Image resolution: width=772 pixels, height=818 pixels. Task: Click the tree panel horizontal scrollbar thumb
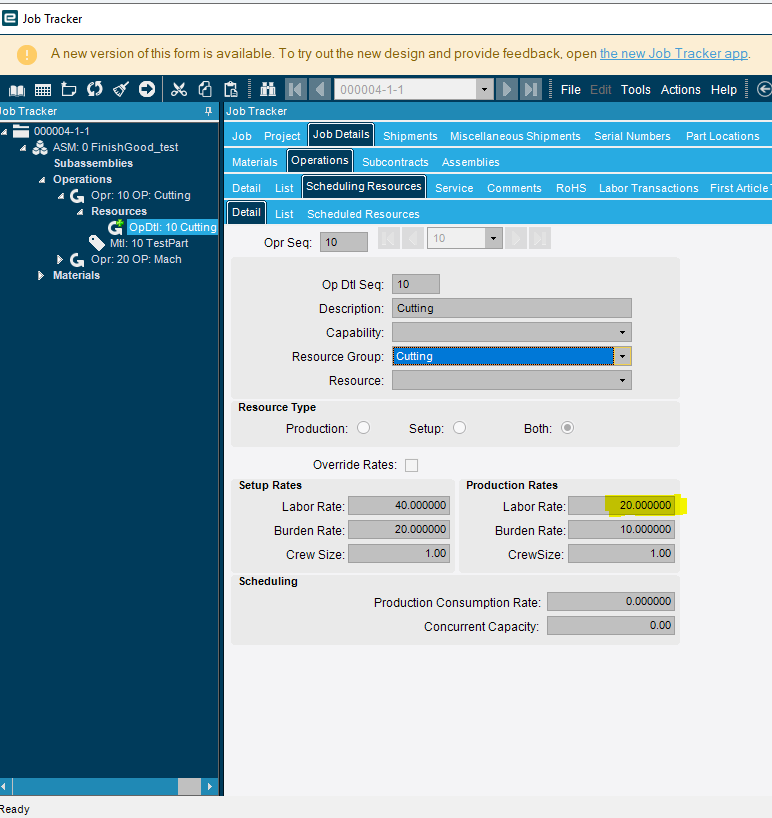[x=189, y=787]
